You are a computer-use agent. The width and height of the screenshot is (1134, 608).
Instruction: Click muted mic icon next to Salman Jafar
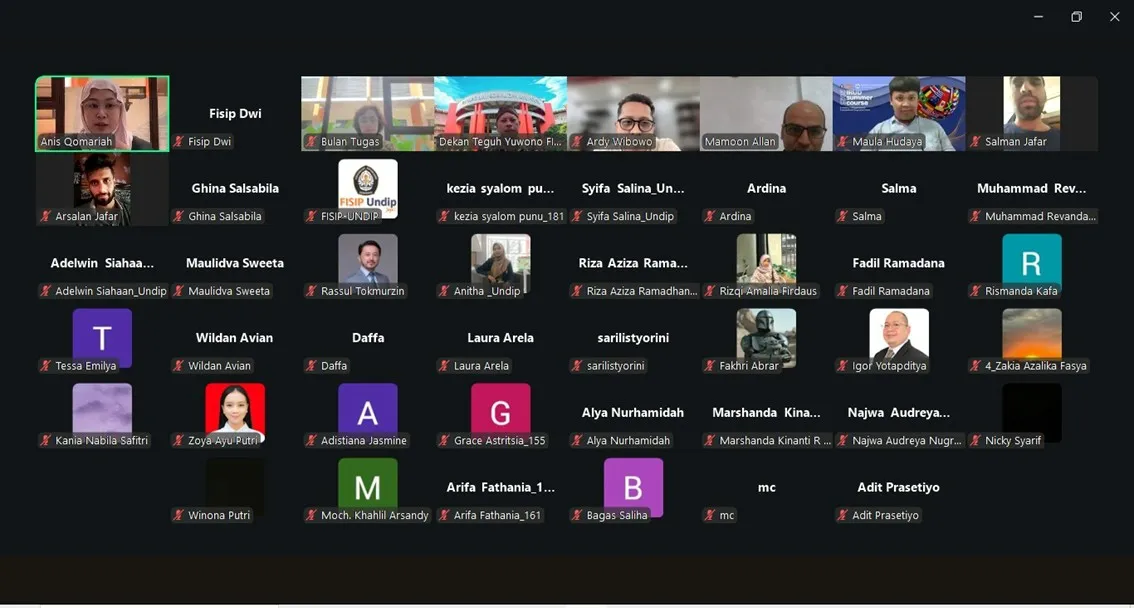[x=976, y=142]
